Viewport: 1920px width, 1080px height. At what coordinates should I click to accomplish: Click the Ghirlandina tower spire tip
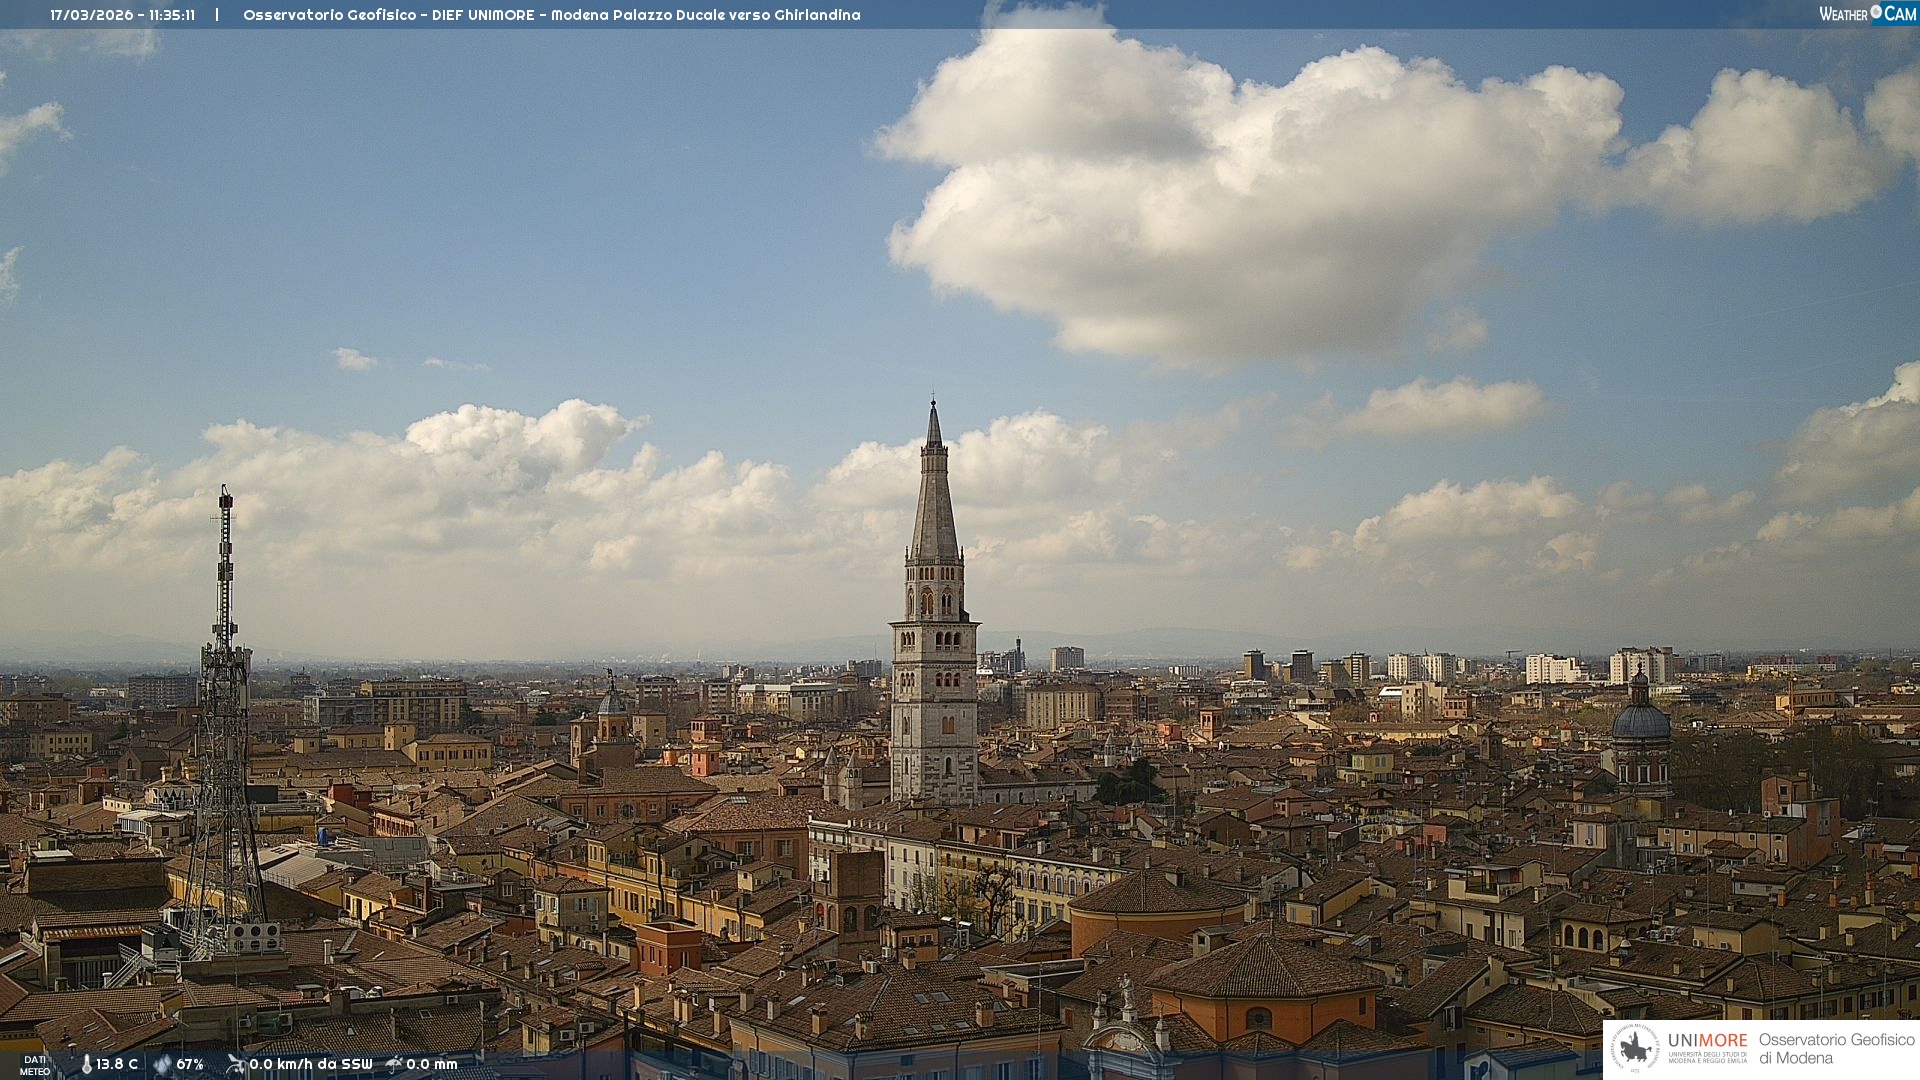(933, 404)
